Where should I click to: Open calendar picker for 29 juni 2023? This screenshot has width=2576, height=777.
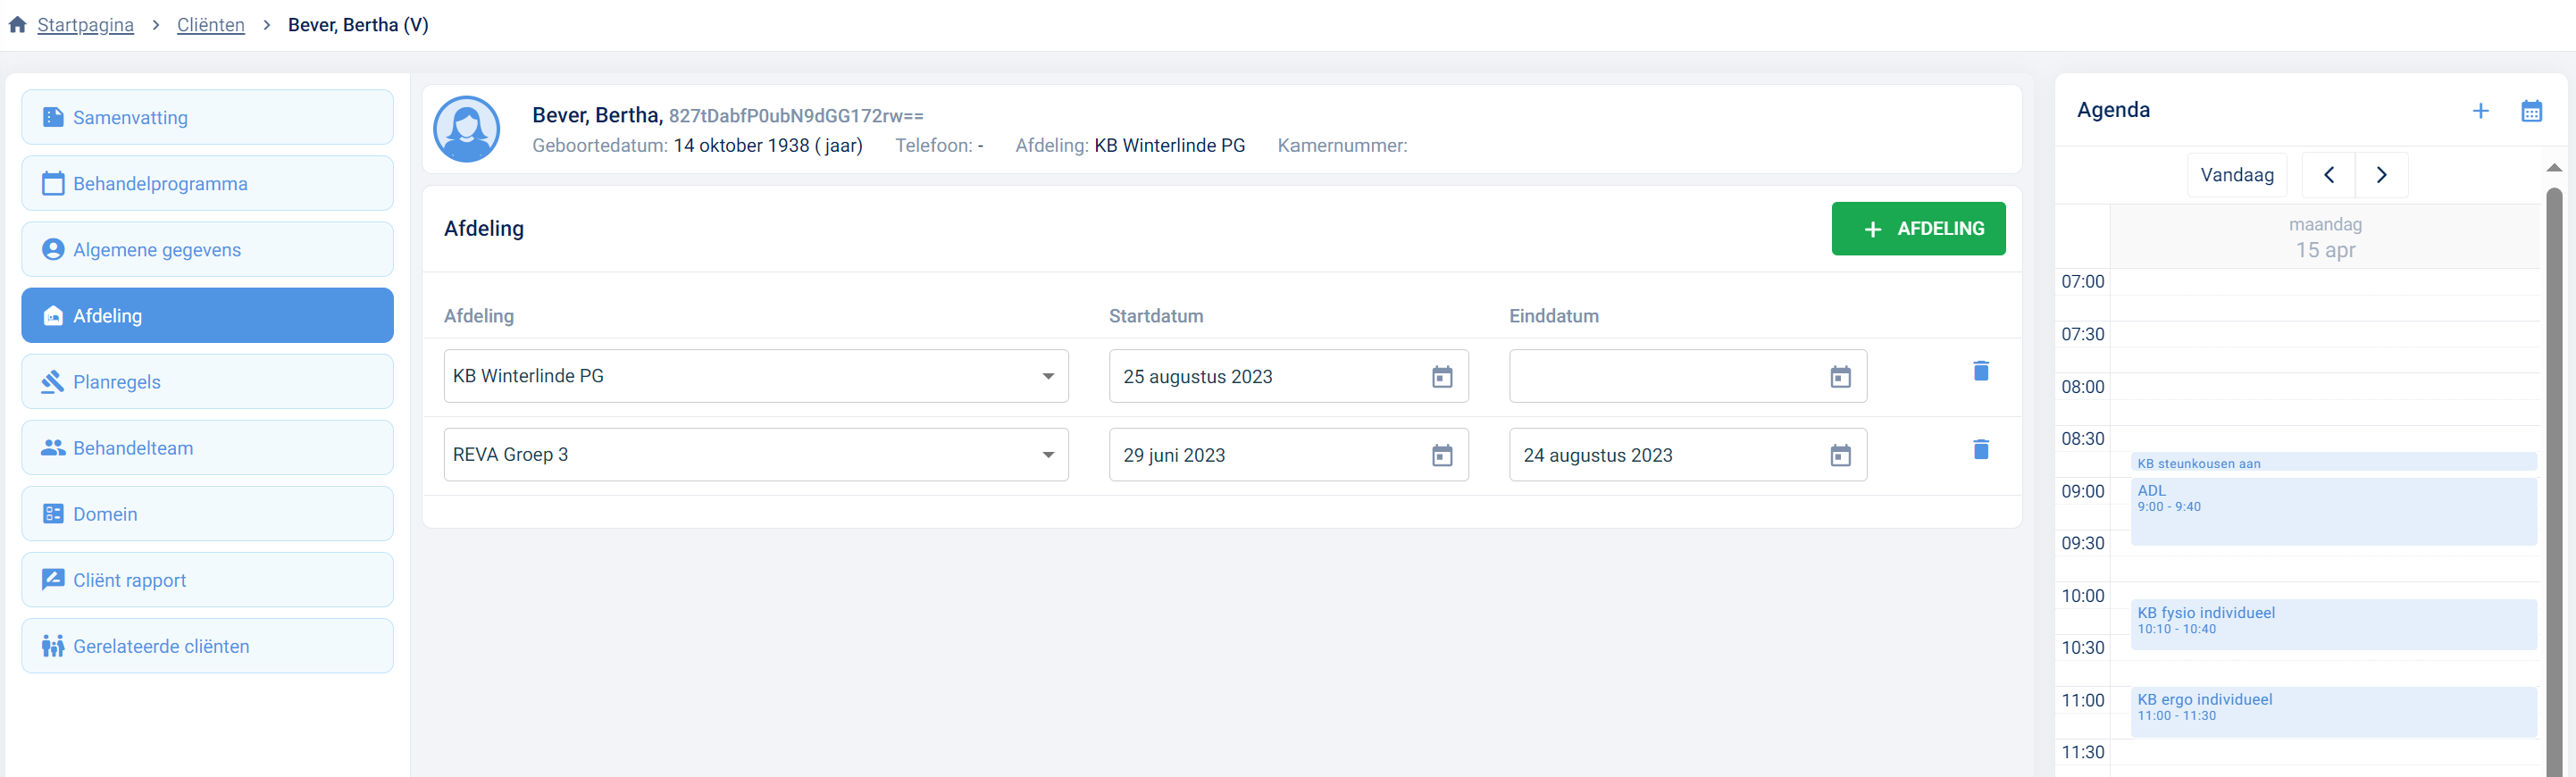click(1442, 455)
